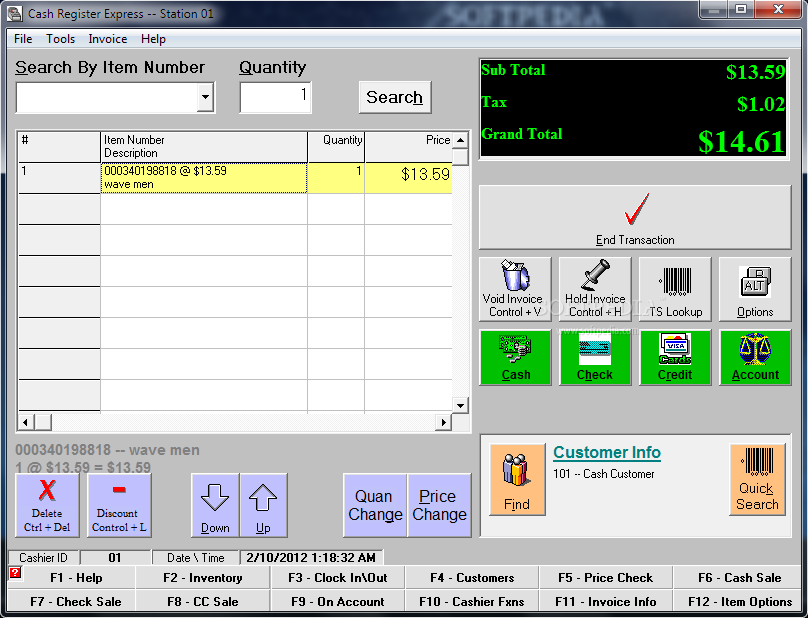The width and height of the screenshot is (808, 618).
Task: Click the Search By Item Number field
Action: click(107, 97)
